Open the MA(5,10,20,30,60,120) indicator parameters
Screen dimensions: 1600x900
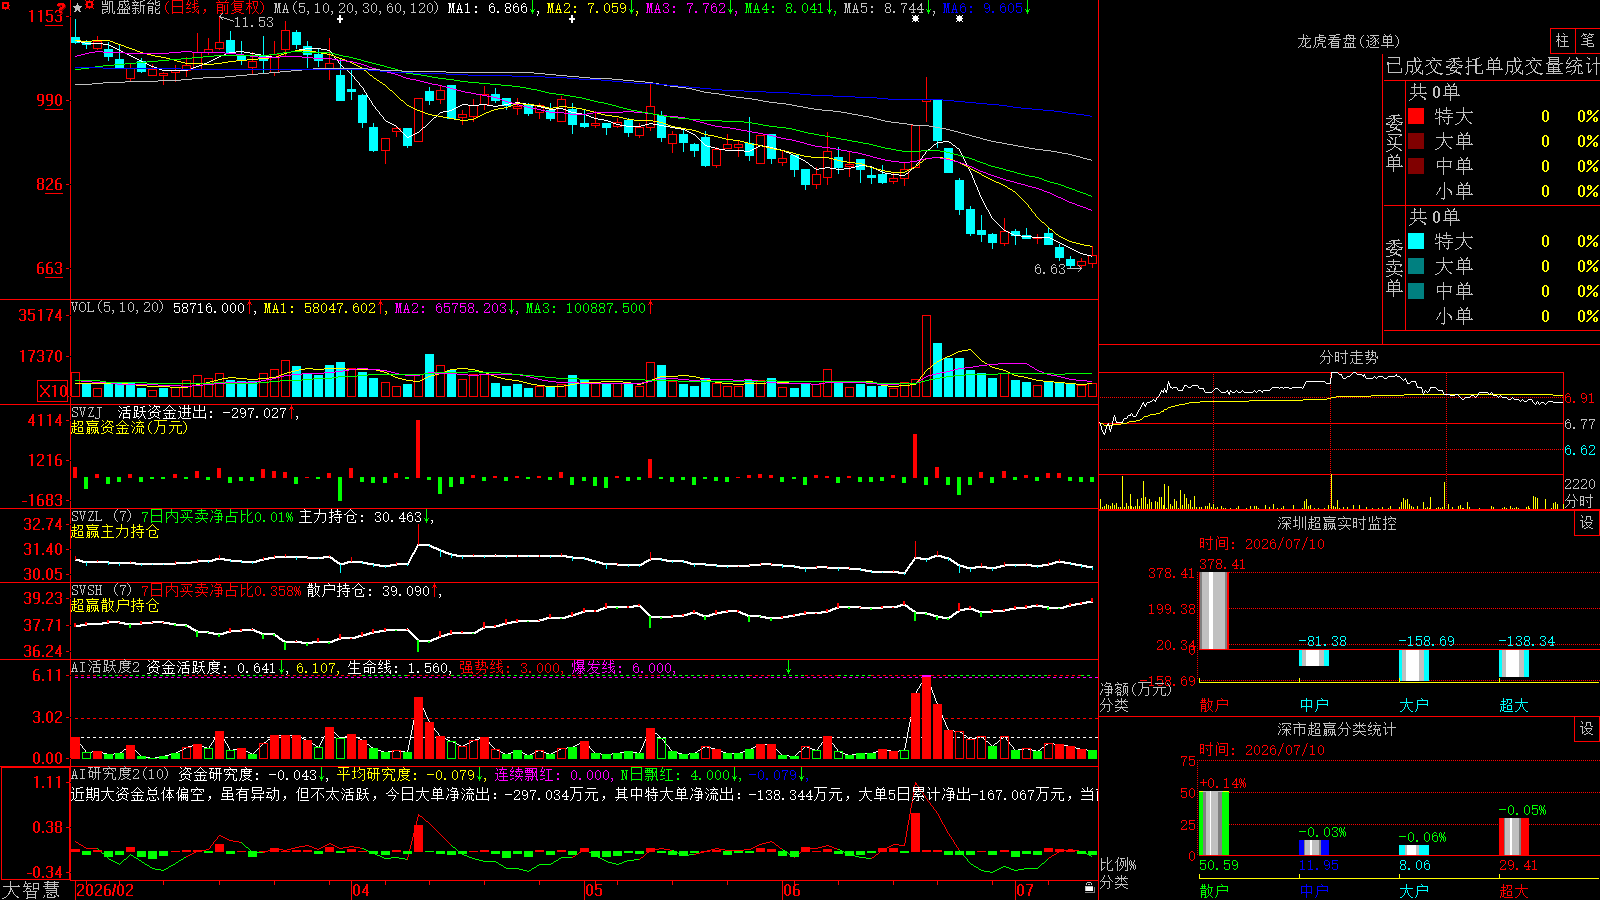(357, 8)
